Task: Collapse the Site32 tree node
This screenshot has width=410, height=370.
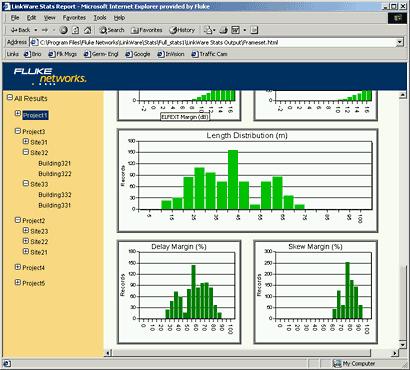Action: click(x=26, y=152)
